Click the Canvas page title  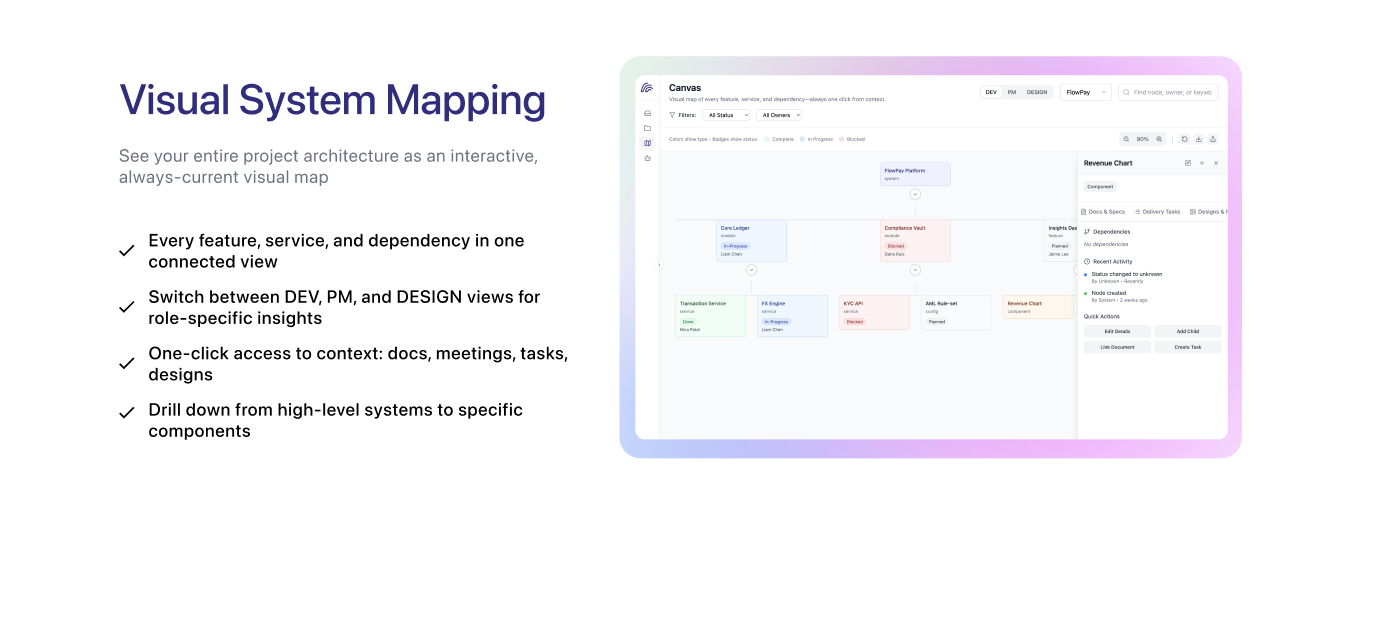(685, 88)
